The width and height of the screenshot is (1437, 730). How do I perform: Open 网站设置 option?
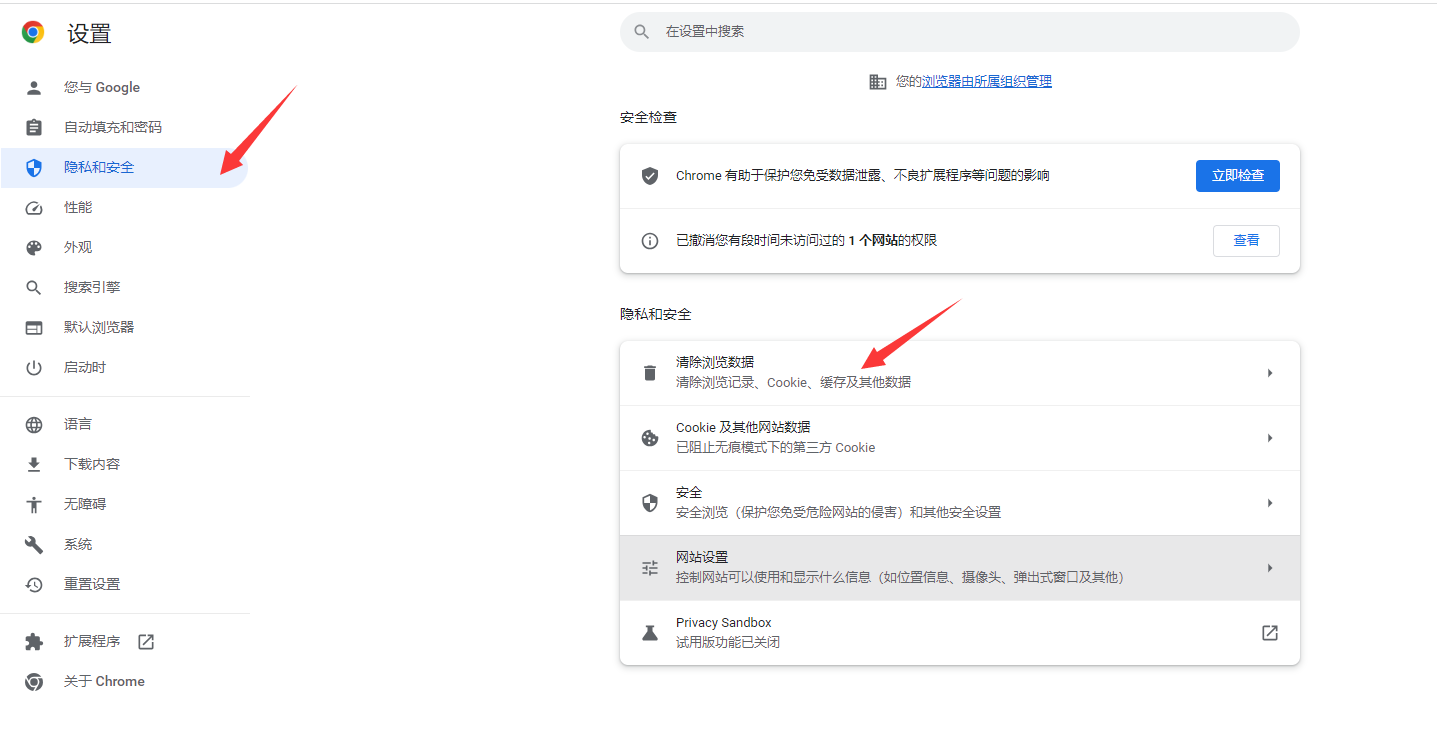(x=960, y=568)
